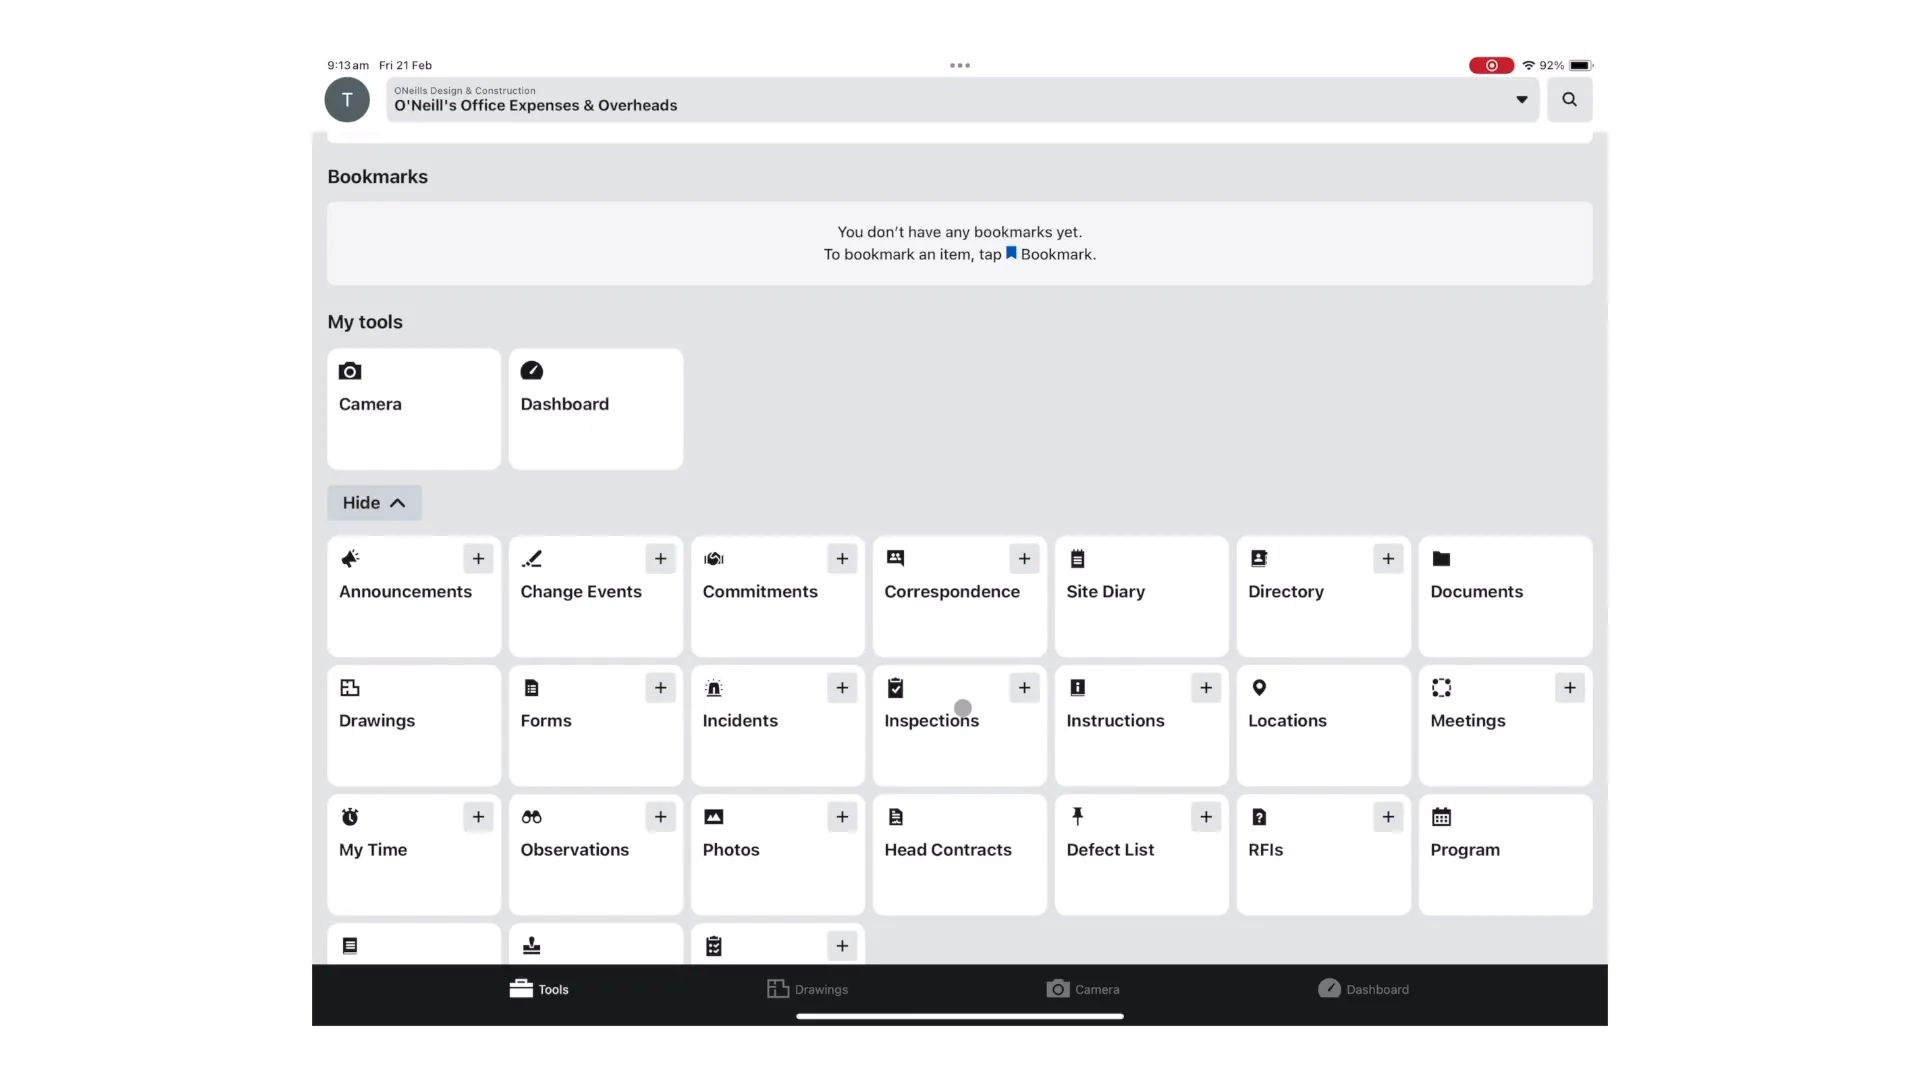Open the Observations tool
Screen dimensions: 1920x1080
click(x=595, y=855)
